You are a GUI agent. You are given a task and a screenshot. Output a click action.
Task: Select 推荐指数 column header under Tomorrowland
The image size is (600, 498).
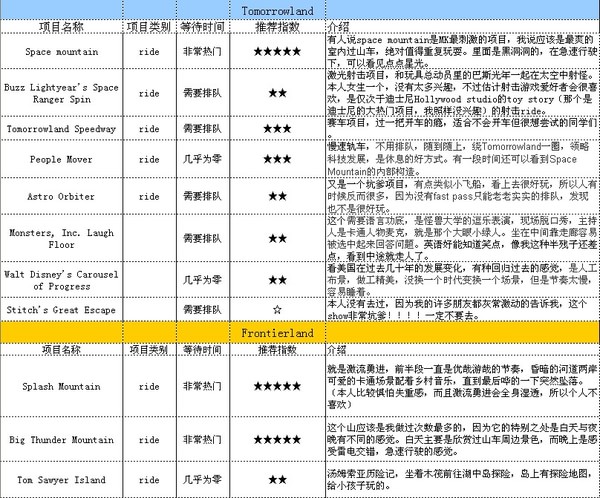277,27
